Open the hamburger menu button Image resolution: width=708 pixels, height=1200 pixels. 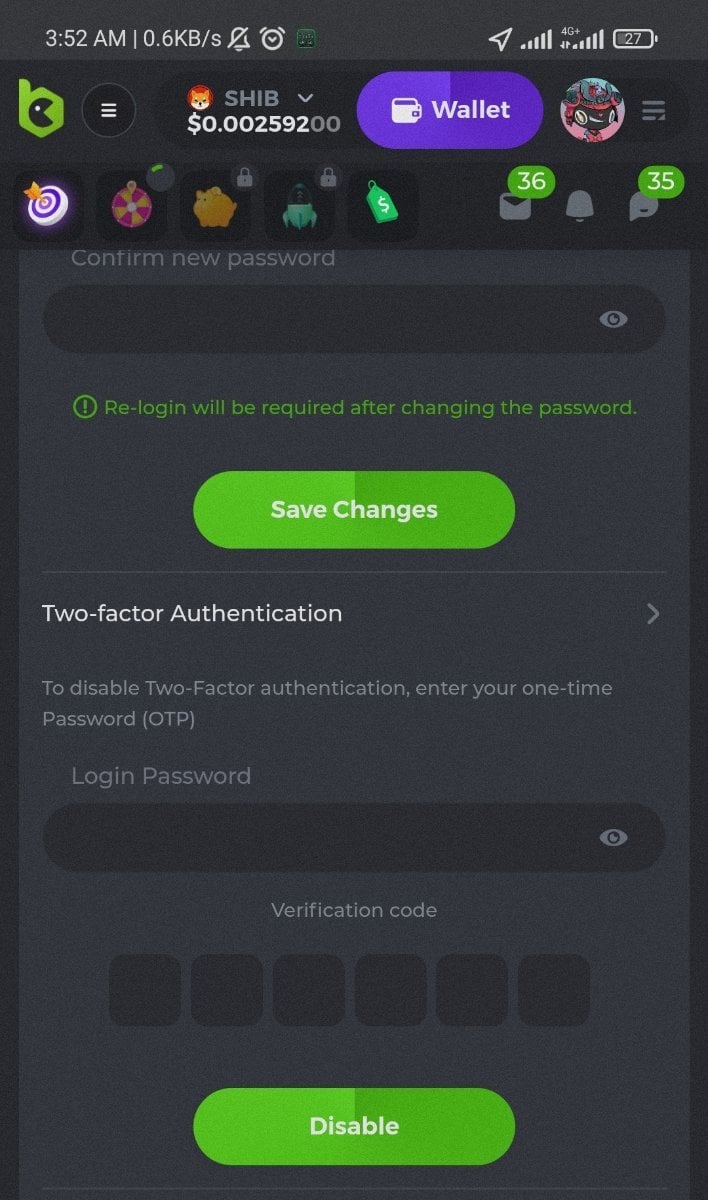[109, 110]
